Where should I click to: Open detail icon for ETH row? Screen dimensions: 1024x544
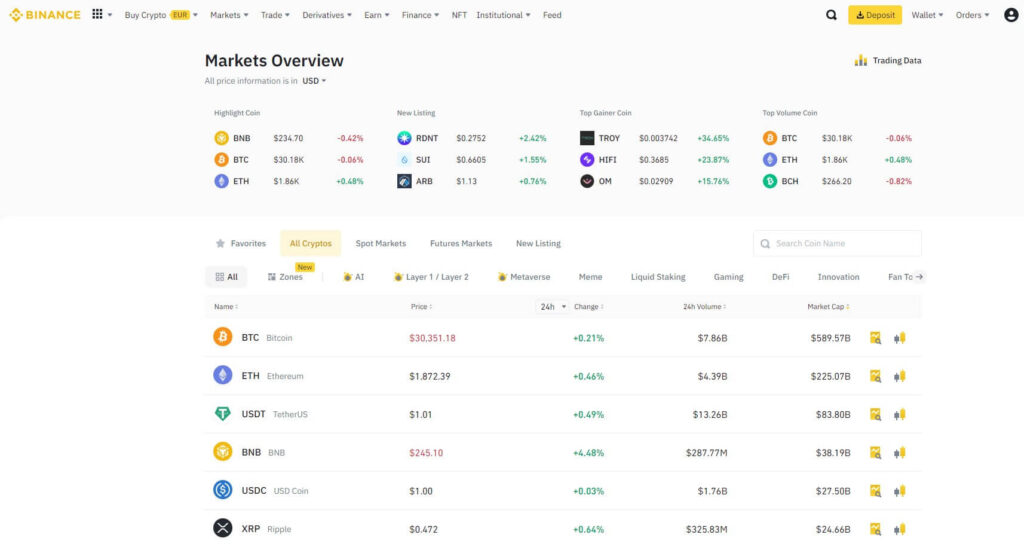pyautogui.click(x=875, y=376)
